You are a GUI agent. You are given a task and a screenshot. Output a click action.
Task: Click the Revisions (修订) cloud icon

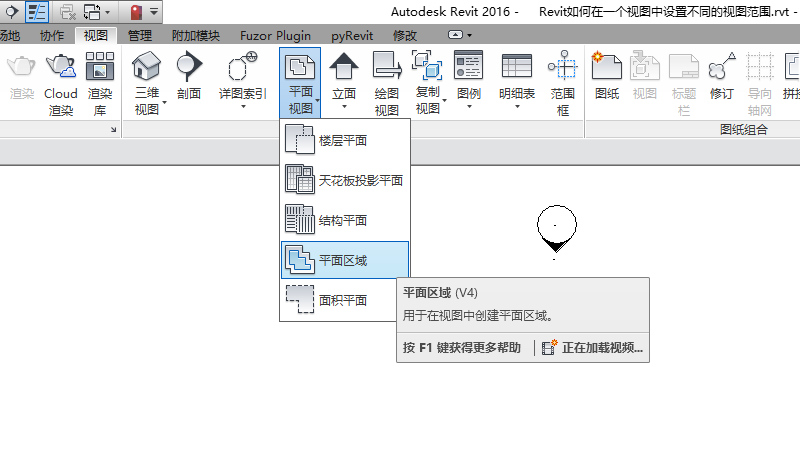(721, 66)
